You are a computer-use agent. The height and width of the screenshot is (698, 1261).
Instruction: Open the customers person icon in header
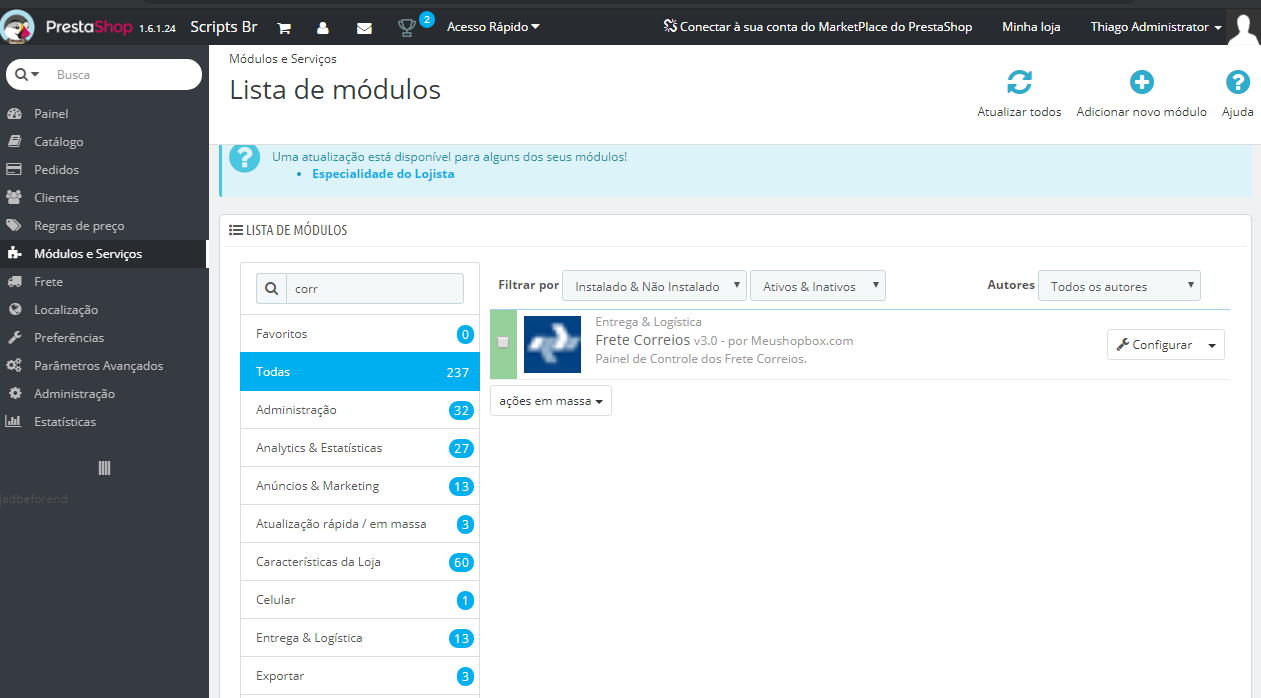coord(323,28)
